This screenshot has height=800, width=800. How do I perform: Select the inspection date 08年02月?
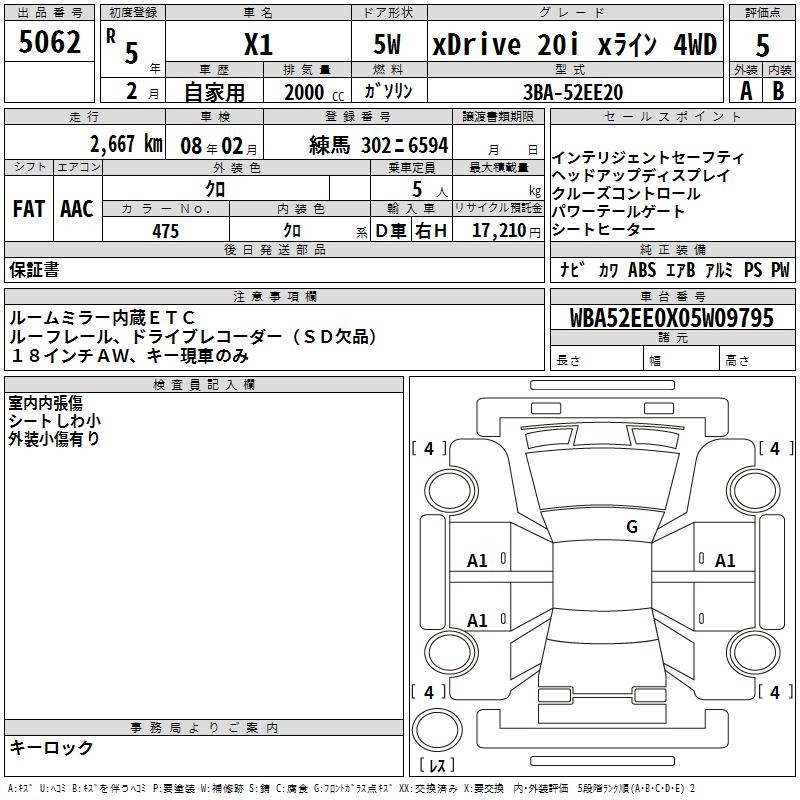tap(218, 146)
